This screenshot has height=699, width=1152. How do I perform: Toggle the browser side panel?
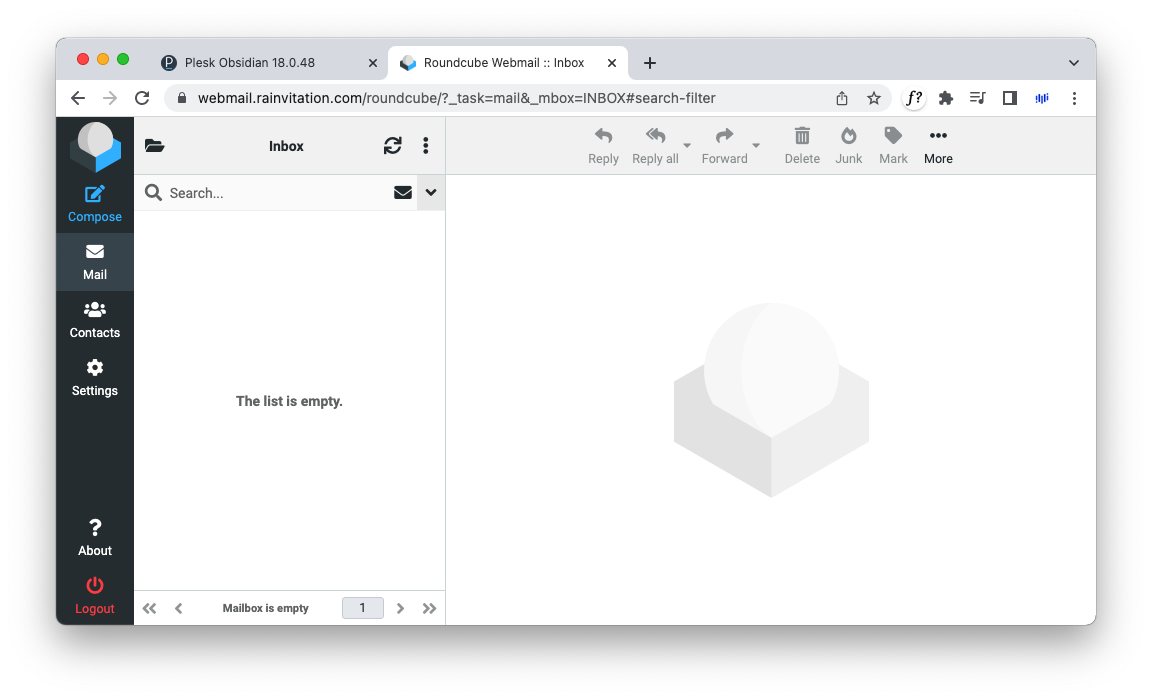pos(1010,98)
